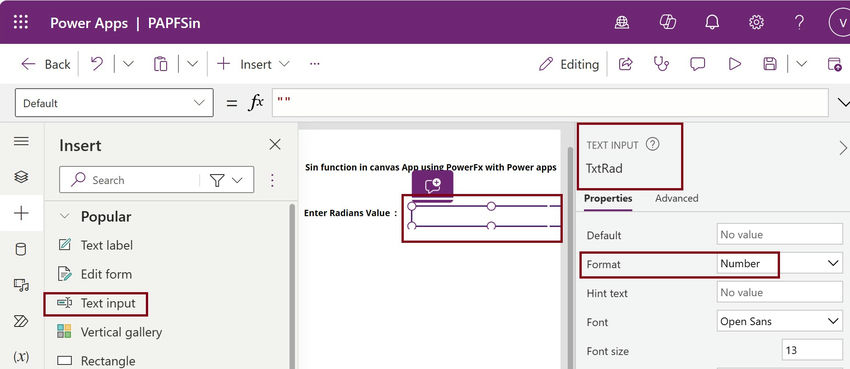This screenshot has height=369, width=850.
Task: Expand the formula bar chevron
Action: [843, 102]
